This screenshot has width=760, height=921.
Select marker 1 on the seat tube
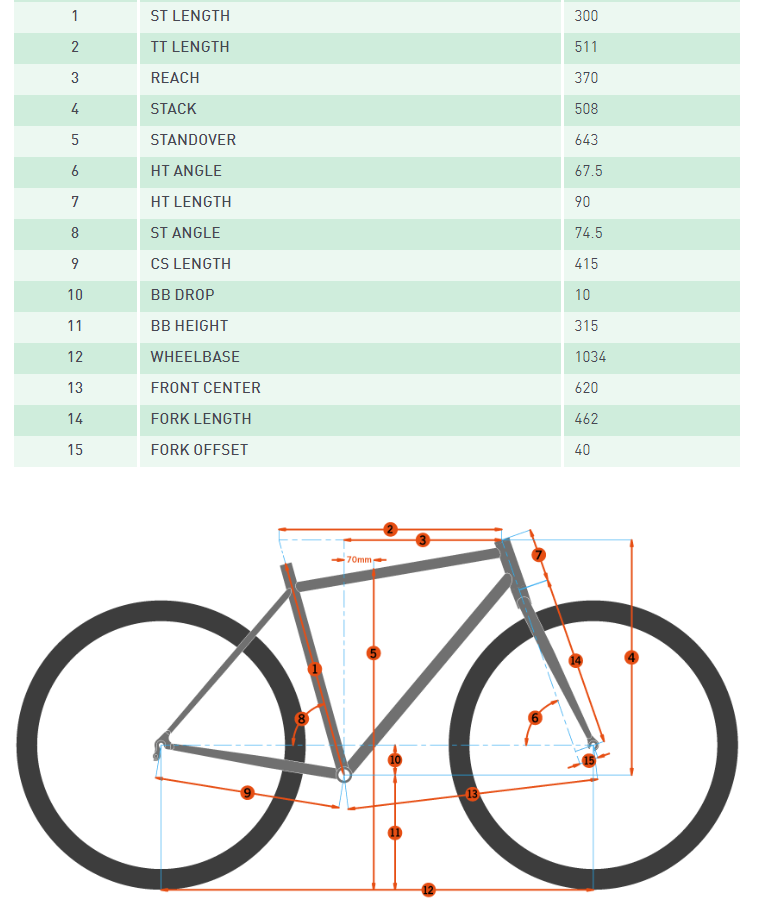[314, 668]
